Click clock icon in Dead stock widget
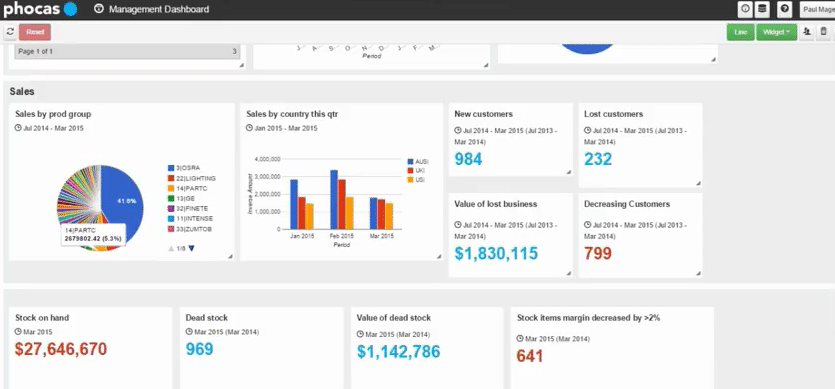The width and height of the screenshot is (835, 389). (x=189, y=332)
